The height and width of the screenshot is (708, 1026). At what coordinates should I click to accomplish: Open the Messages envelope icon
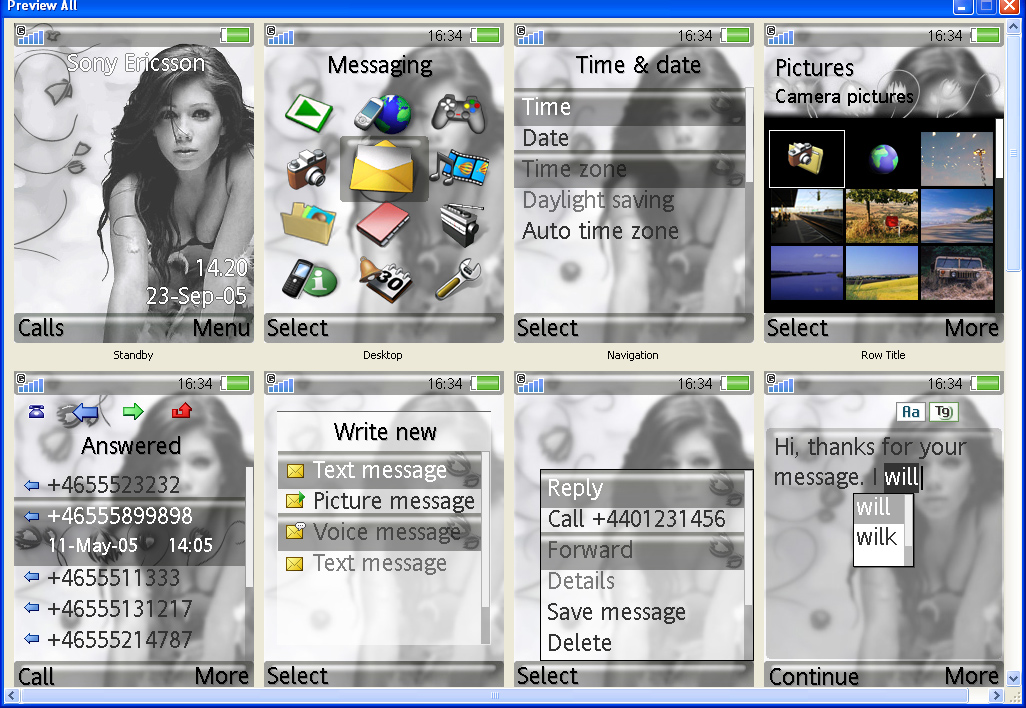pyautogui.click(x=384, y=169)
